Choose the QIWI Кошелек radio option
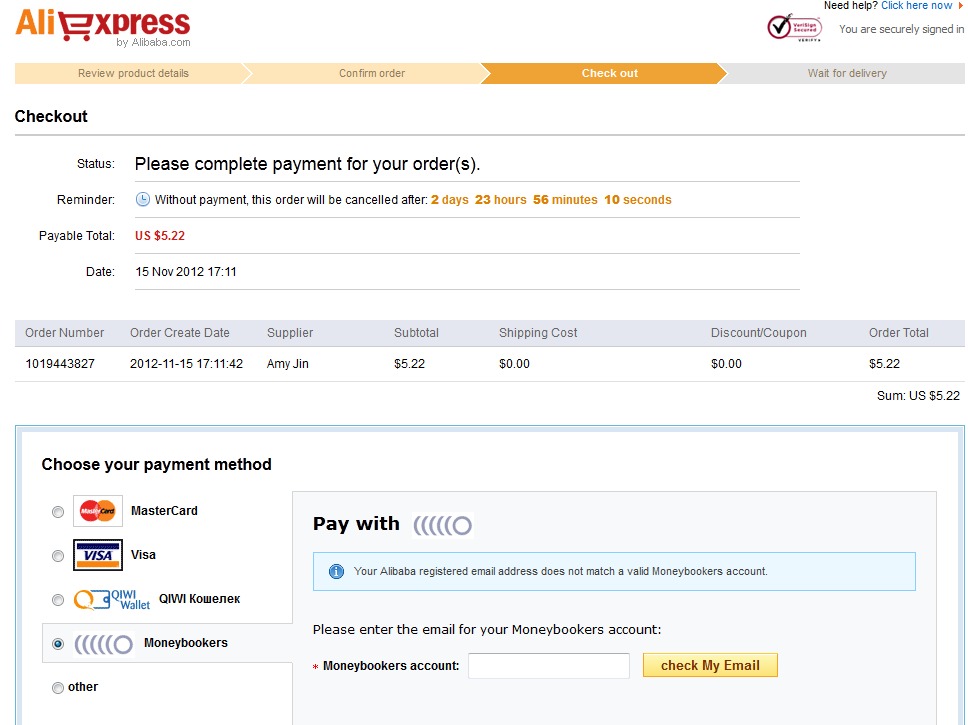This screenshot has height=725, width=968. 58,600
